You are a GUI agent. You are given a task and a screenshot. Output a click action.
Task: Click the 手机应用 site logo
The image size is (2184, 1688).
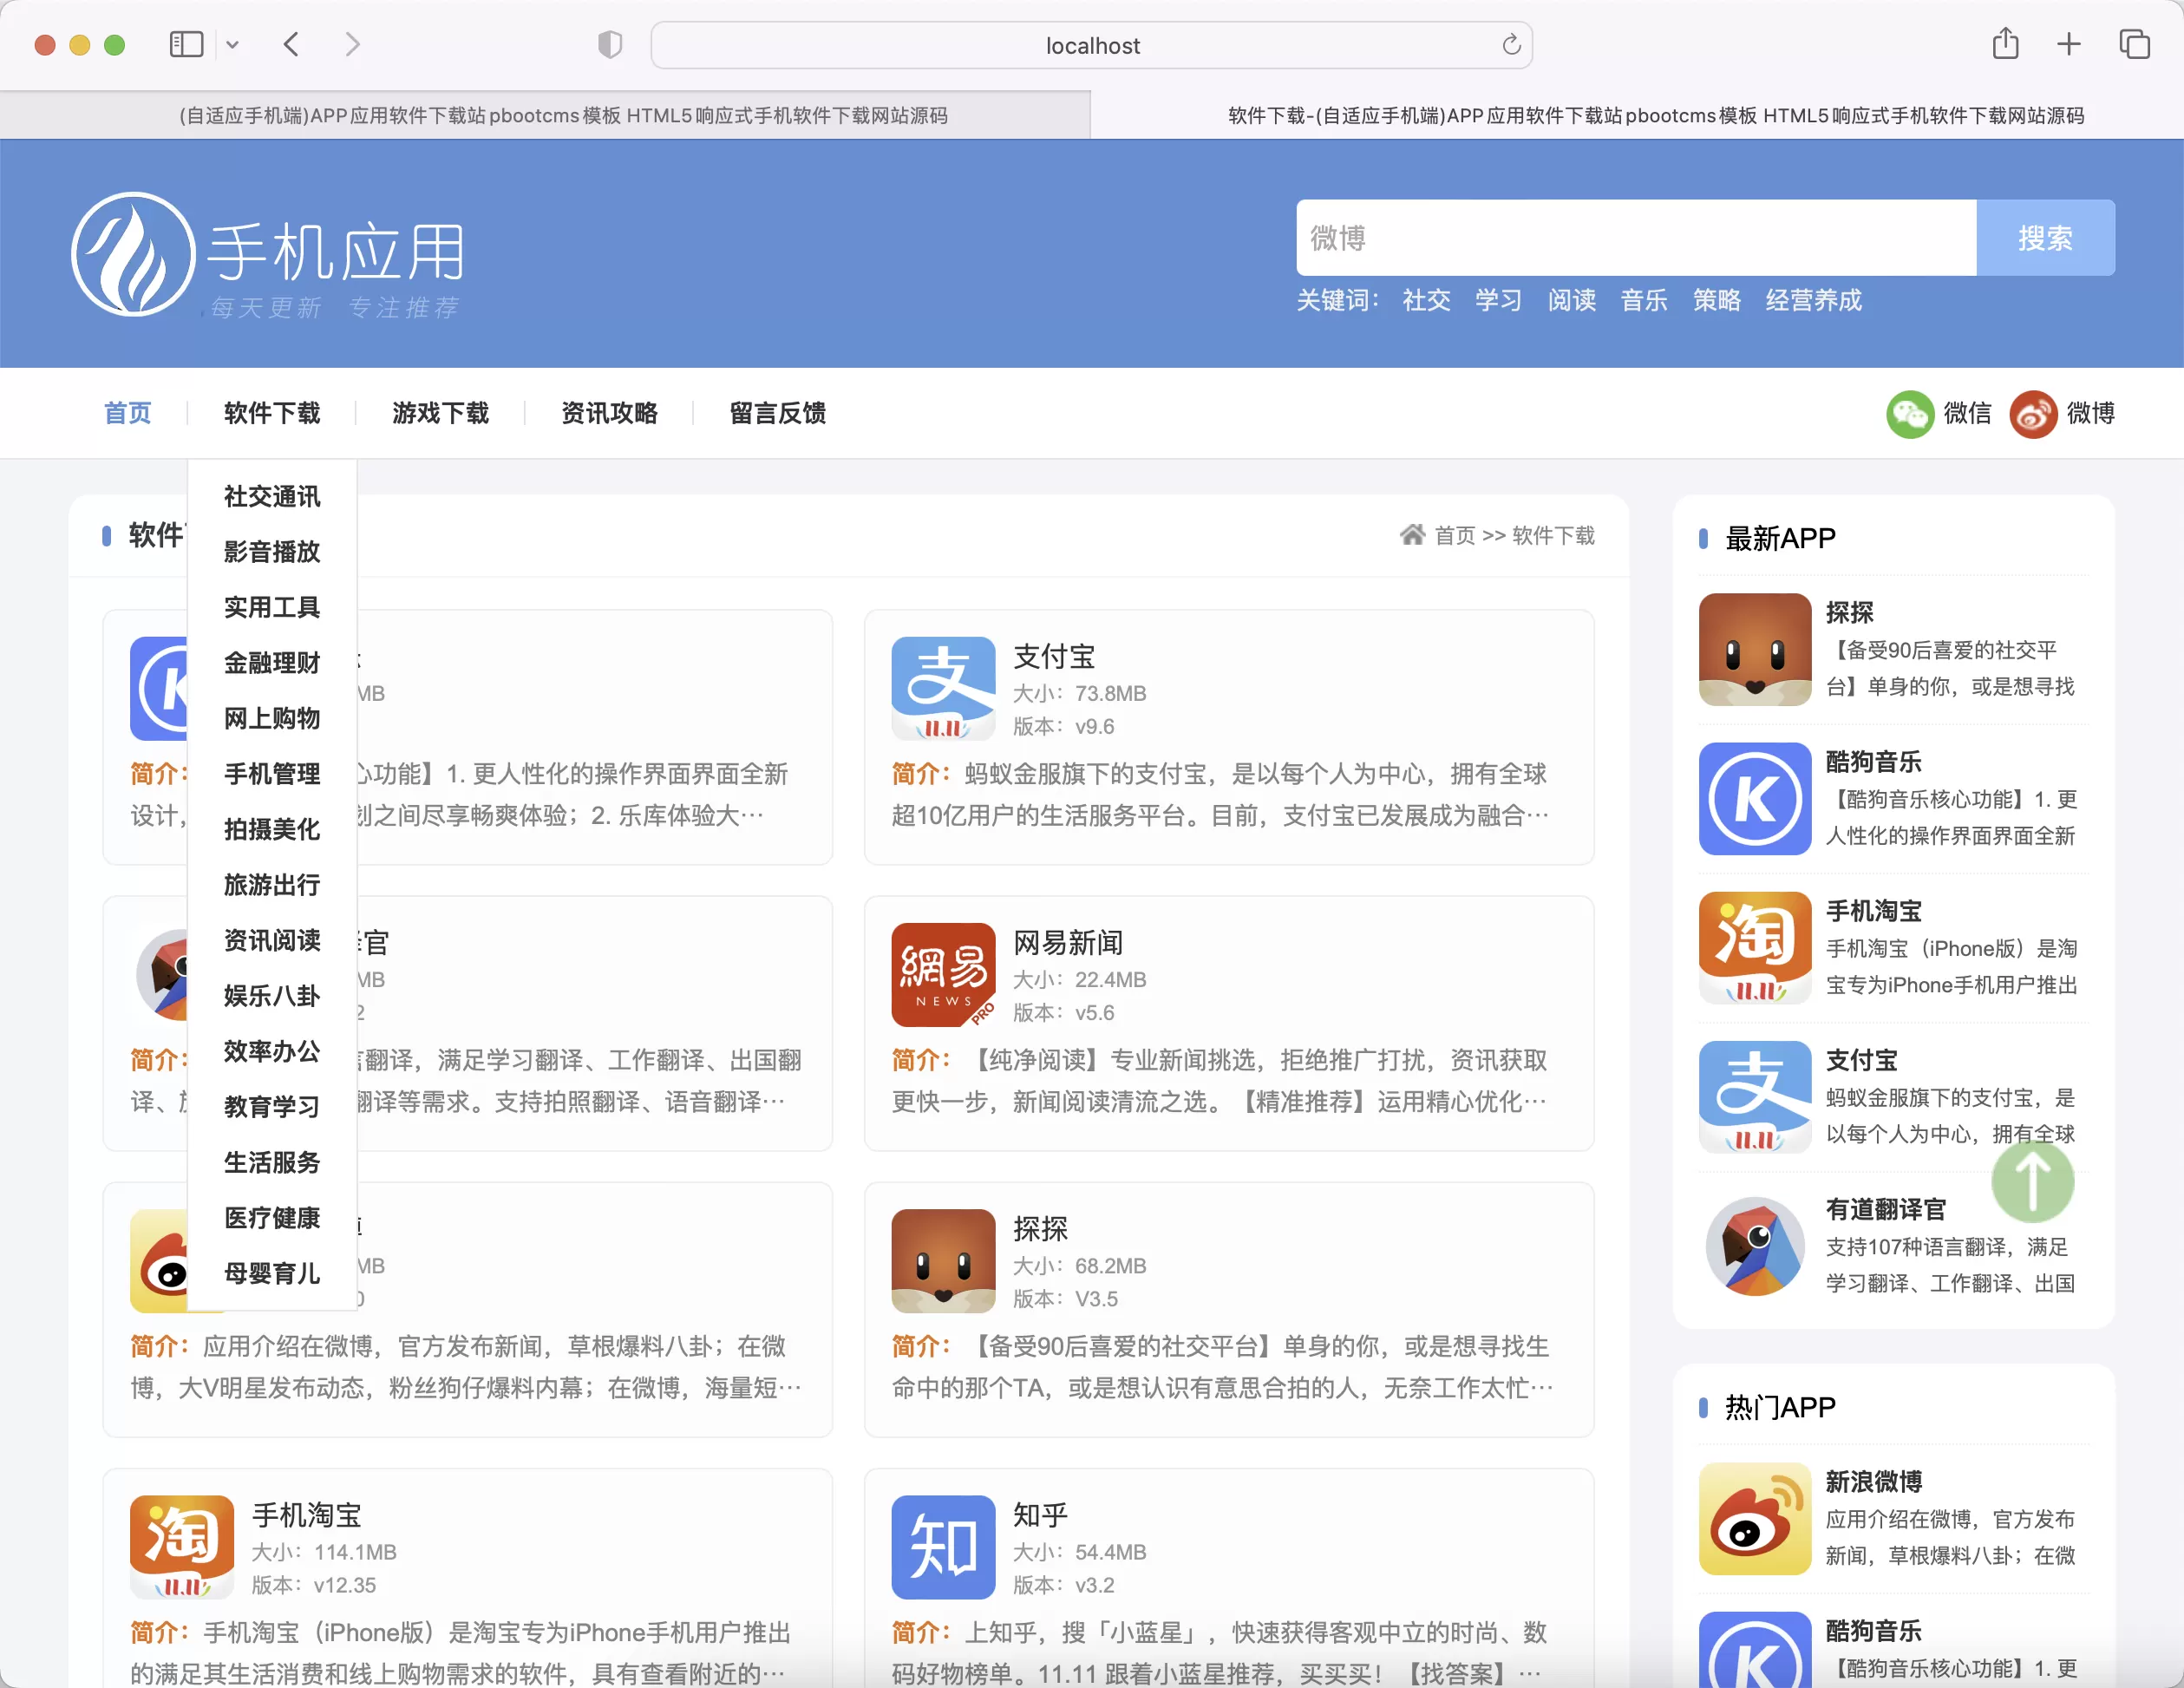click(268, 254)
